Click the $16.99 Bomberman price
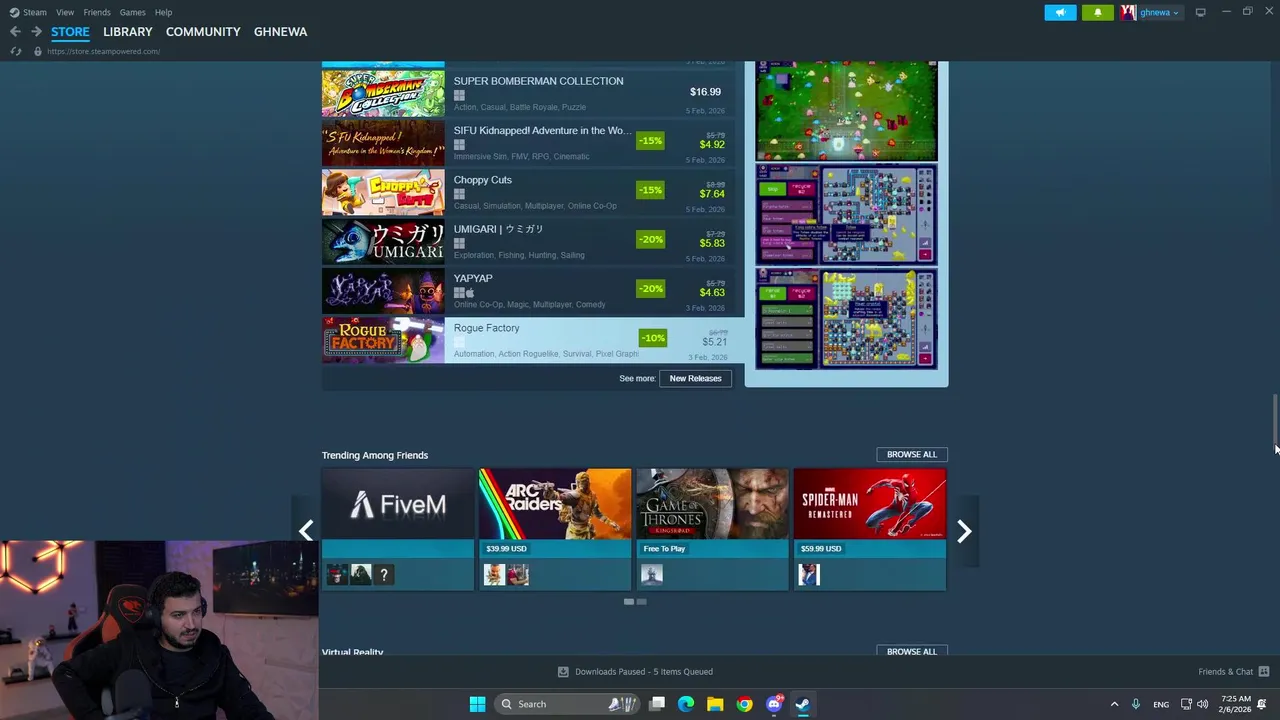 click(705, 92)
